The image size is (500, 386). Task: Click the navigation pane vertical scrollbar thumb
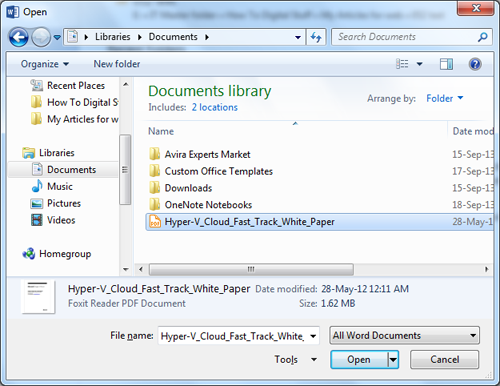pyautogui.click(x=125, y=170)
